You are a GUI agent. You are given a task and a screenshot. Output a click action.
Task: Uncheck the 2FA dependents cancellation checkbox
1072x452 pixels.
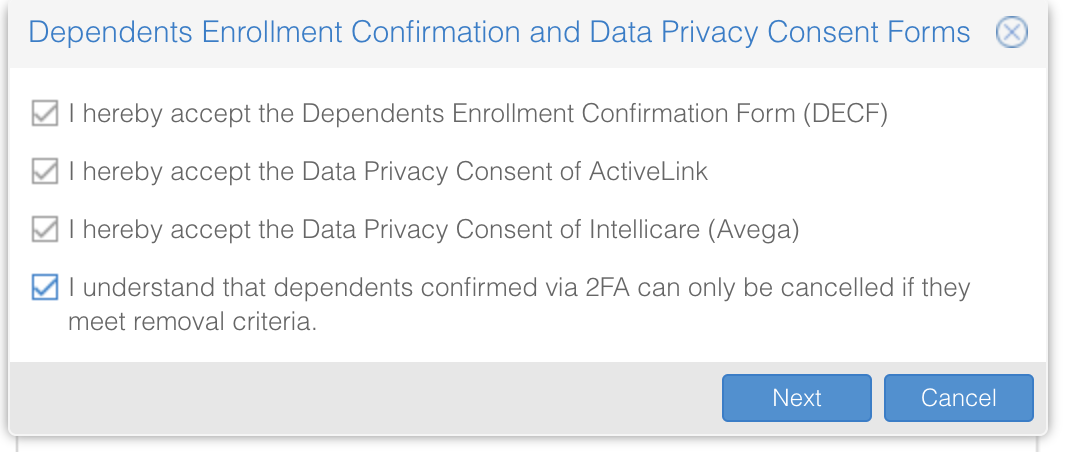coord(45,289)
